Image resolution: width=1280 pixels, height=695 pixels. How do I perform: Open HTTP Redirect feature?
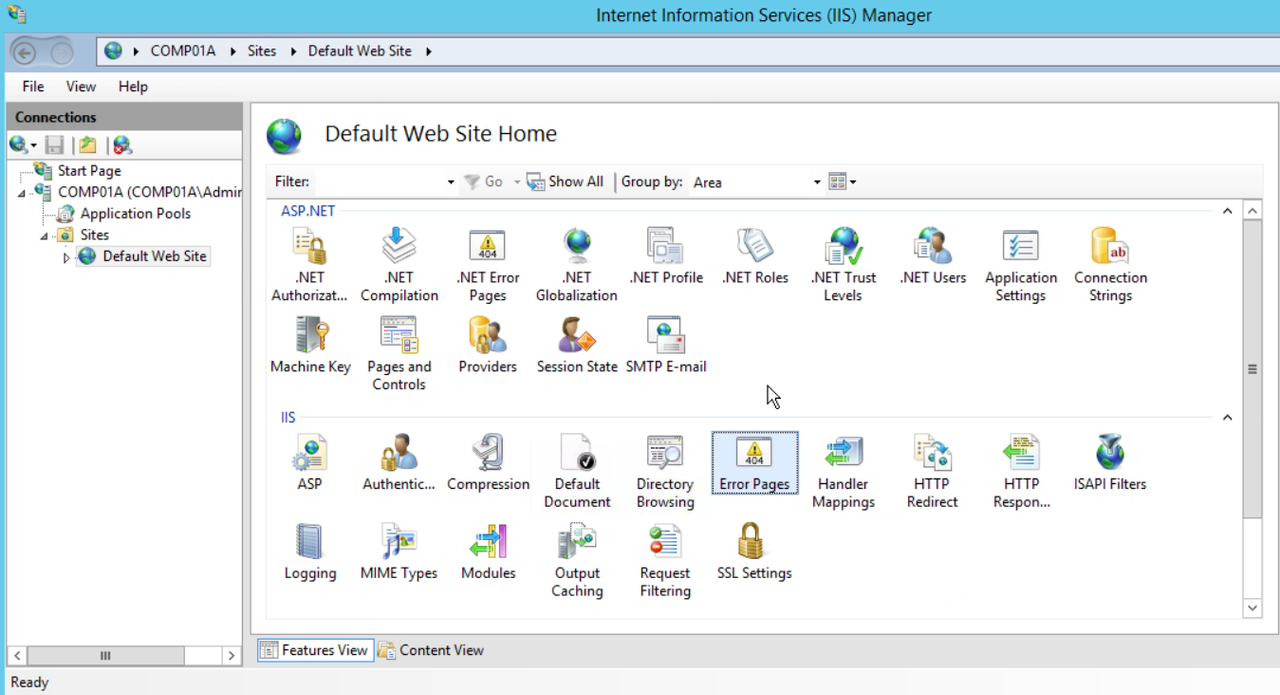click(x=932, y=471)
